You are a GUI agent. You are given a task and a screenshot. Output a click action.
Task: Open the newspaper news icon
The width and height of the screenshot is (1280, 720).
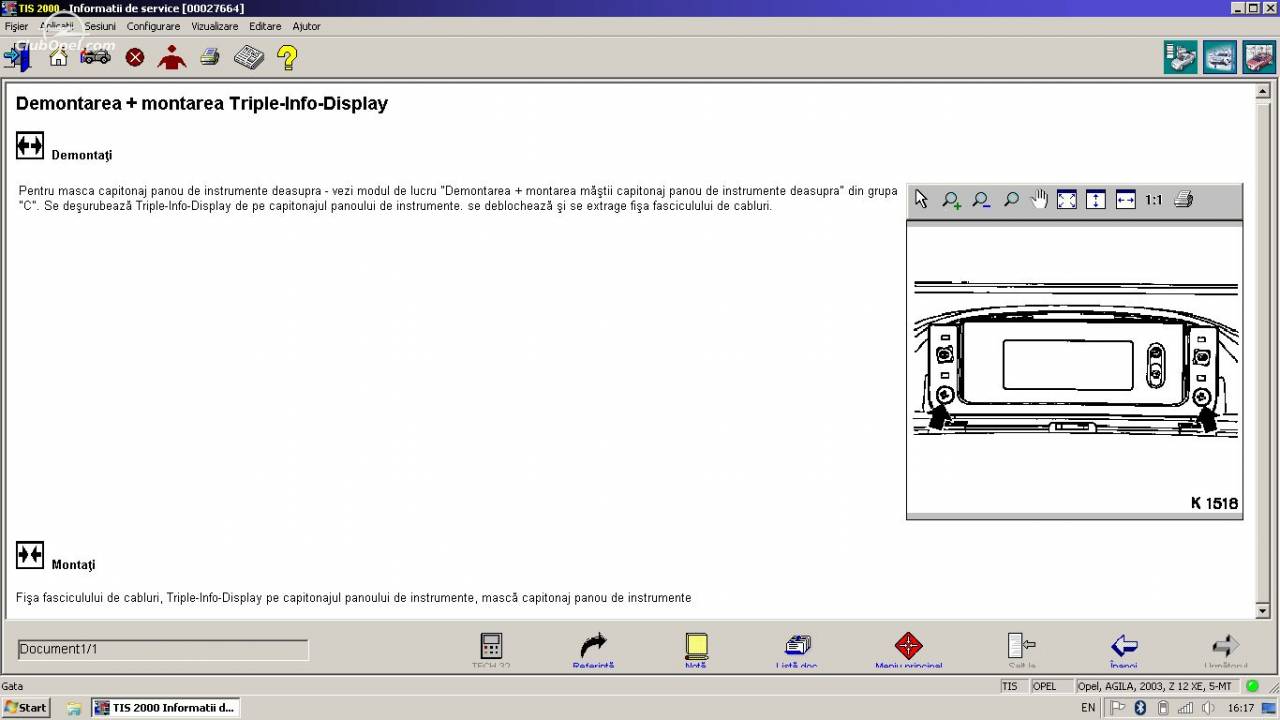point(248,57)
